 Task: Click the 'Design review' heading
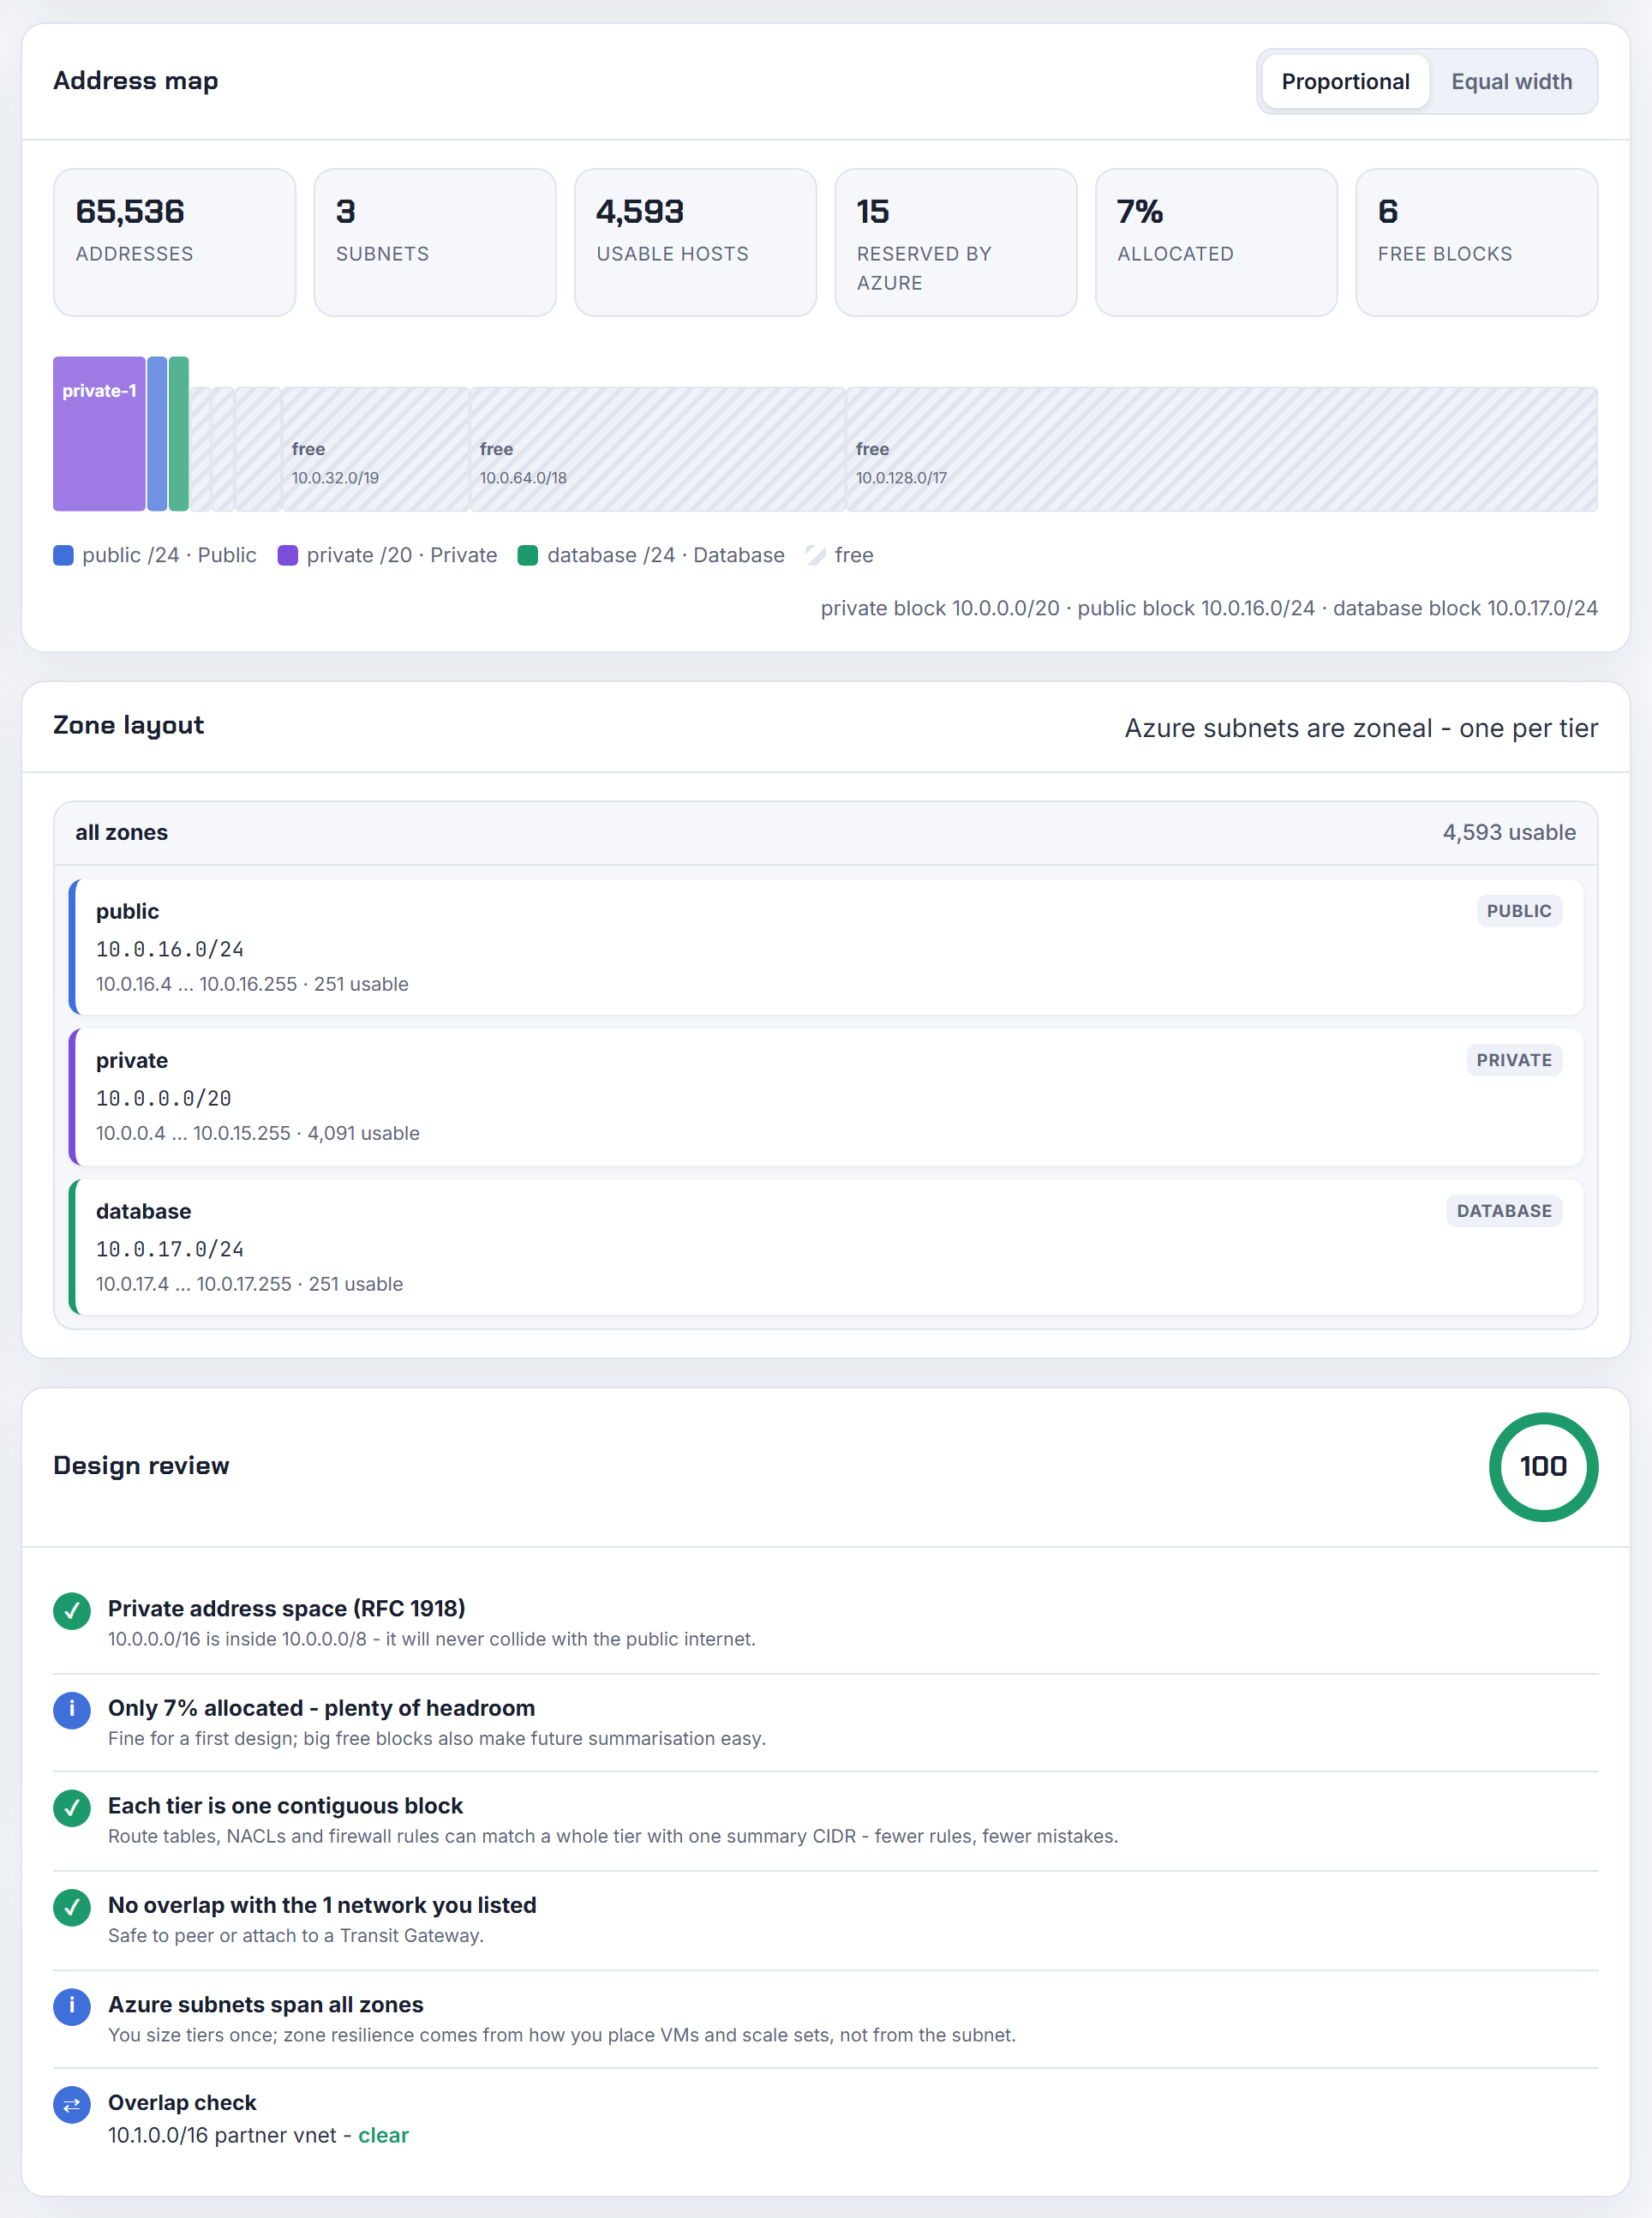pos(141,1466)
